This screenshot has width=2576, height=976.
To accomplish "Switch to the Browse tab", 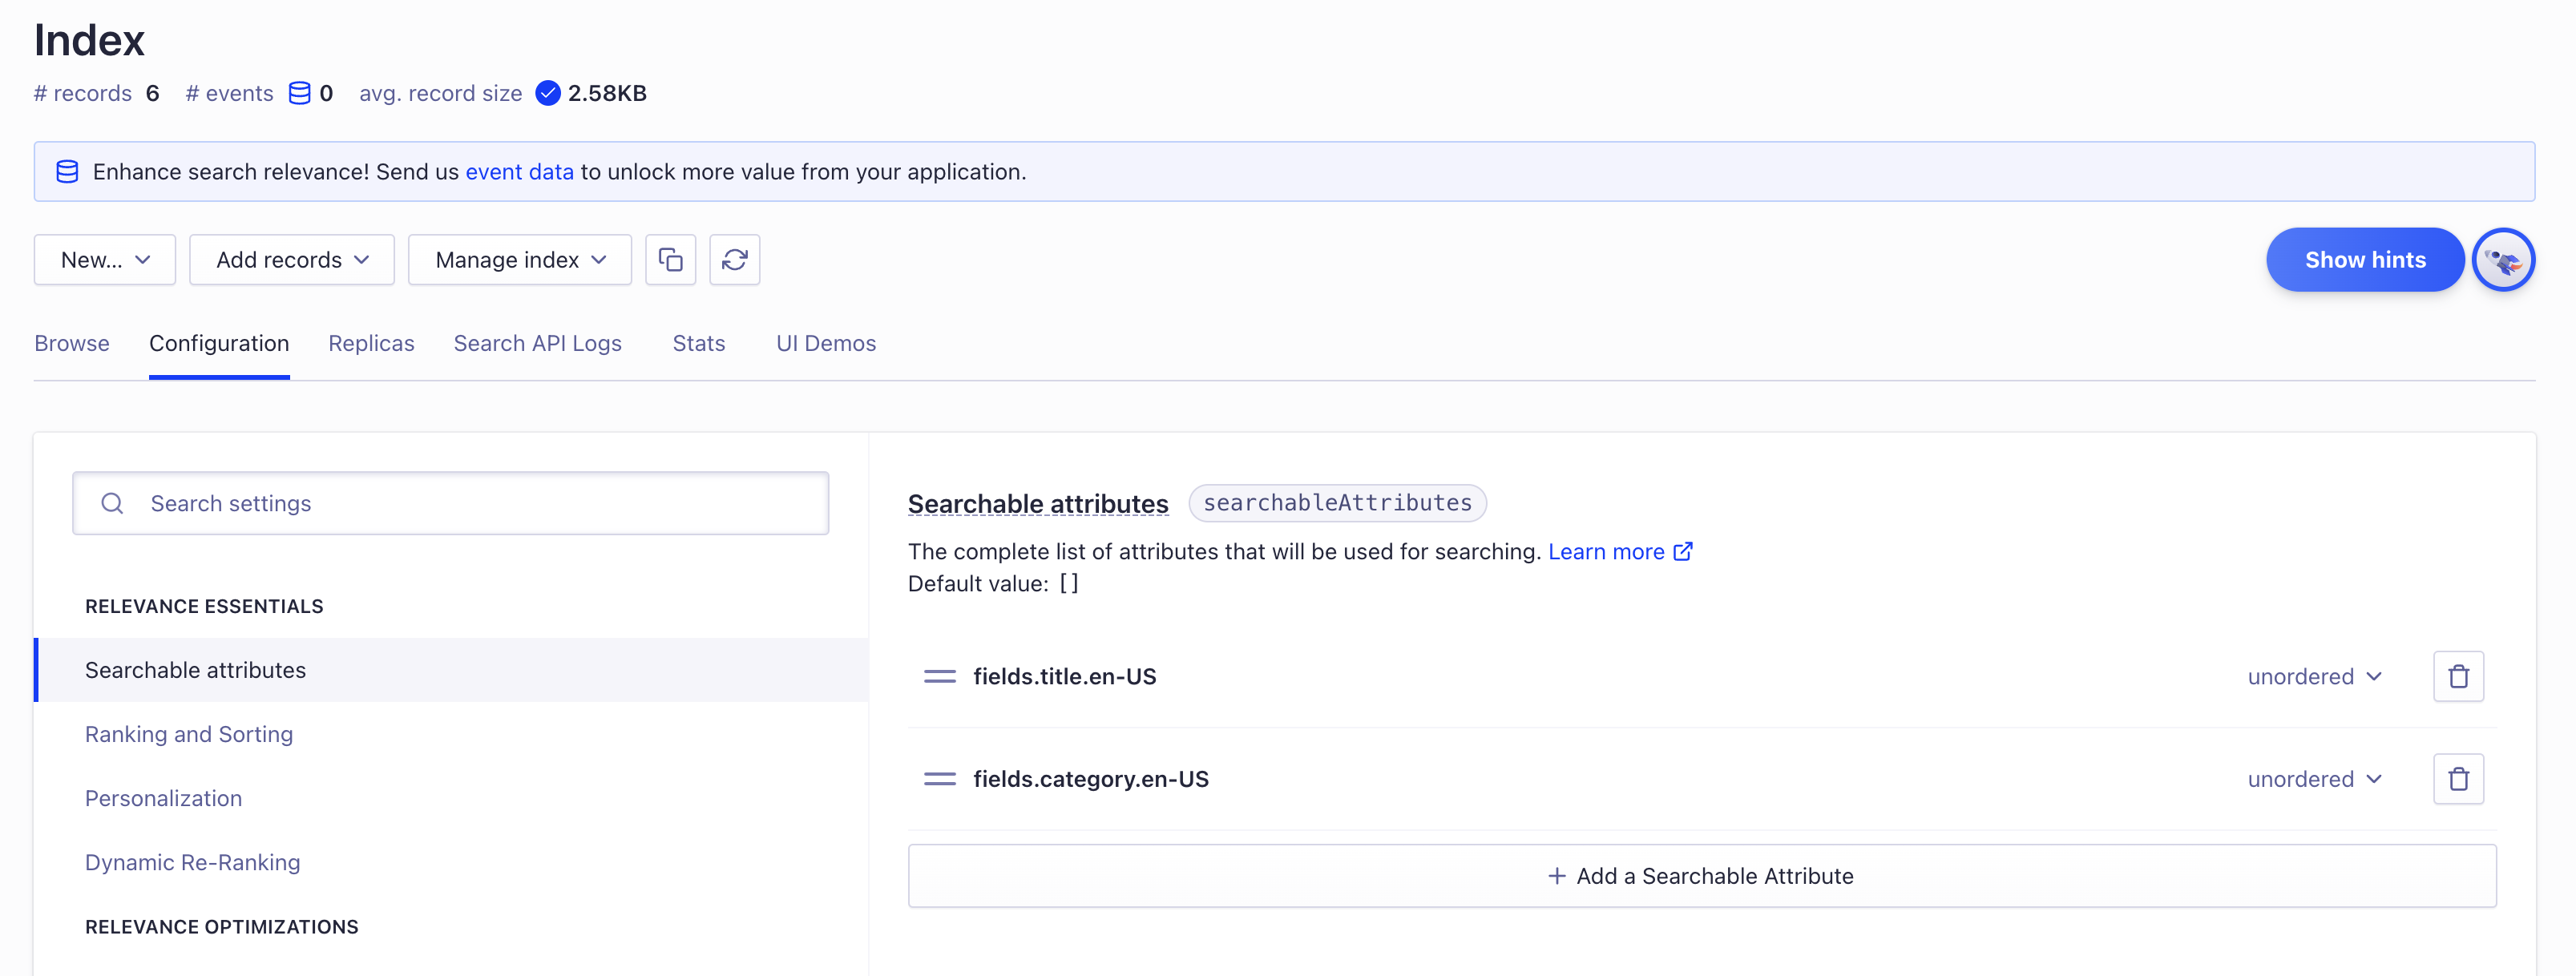I will tap(72, 342).
